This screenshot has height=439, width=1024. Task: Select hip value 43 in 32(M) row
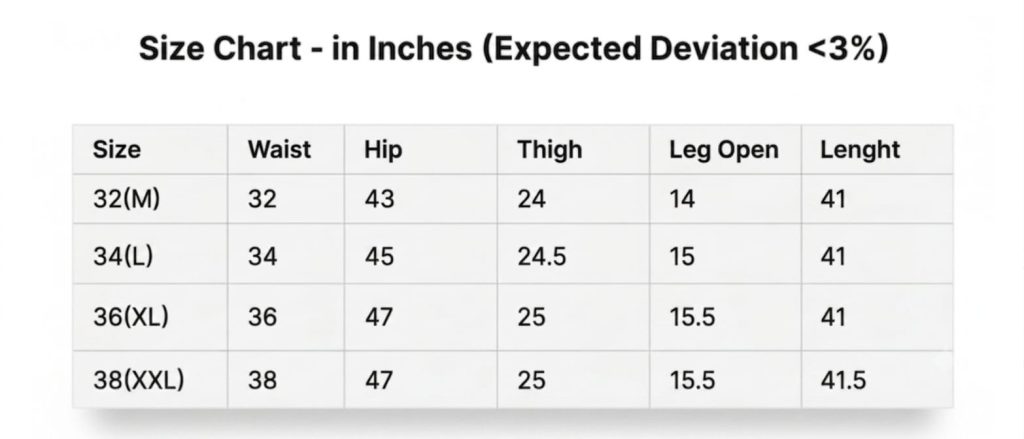tap(379, 199)
